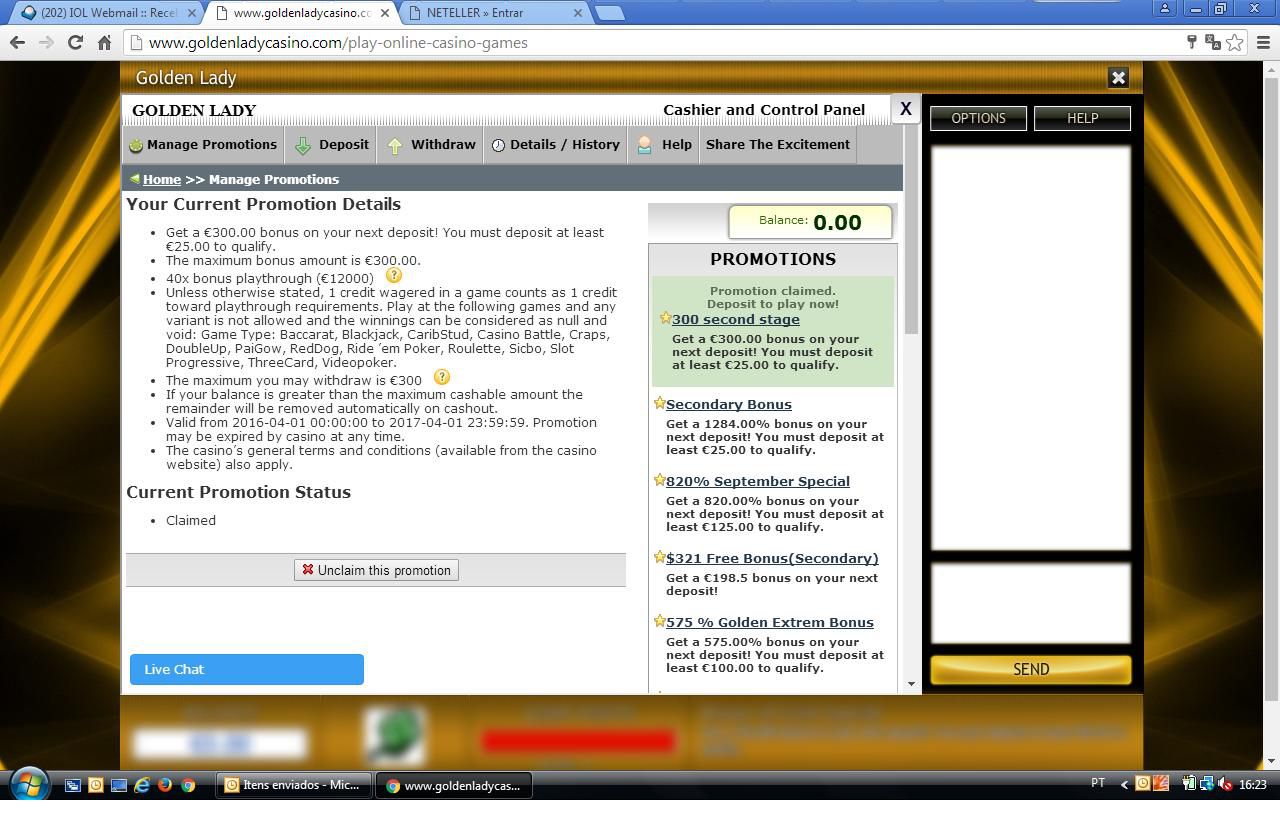Click the OPTIONS button

[978, 118]
